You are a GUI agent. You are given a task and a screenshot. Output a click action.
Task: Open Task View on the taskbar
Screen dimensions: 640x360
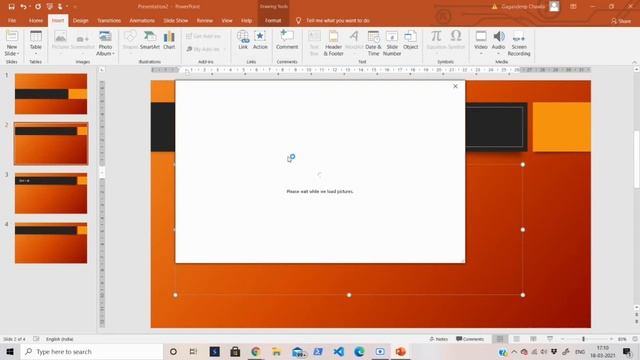pos(193,351)
